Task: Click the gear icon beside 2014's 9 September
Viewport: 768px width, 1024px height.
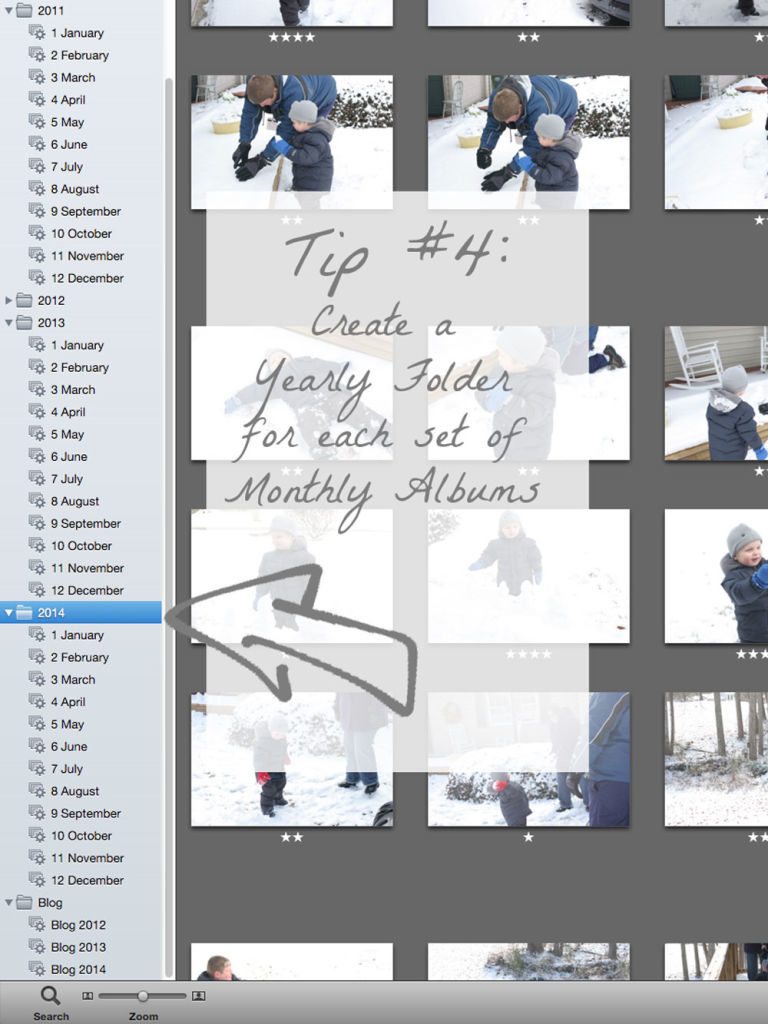Action: pyautogui.click(x=37, y=813)
